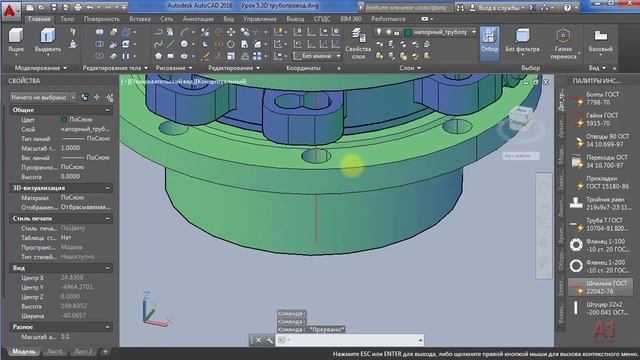Screen dimensions: 640x360
Task: Click the Undo arrow in quick access
Action: (x=90, y=7)
